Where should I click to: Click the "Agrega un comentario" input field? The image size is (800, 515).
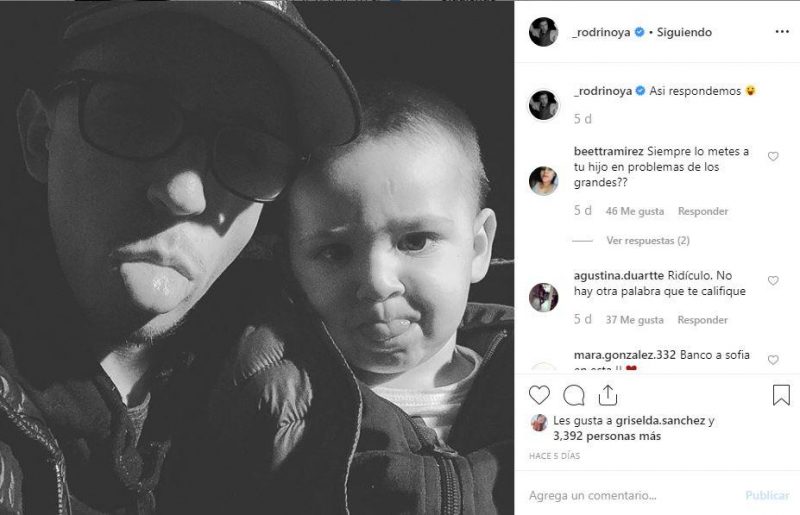click(630, 495)
